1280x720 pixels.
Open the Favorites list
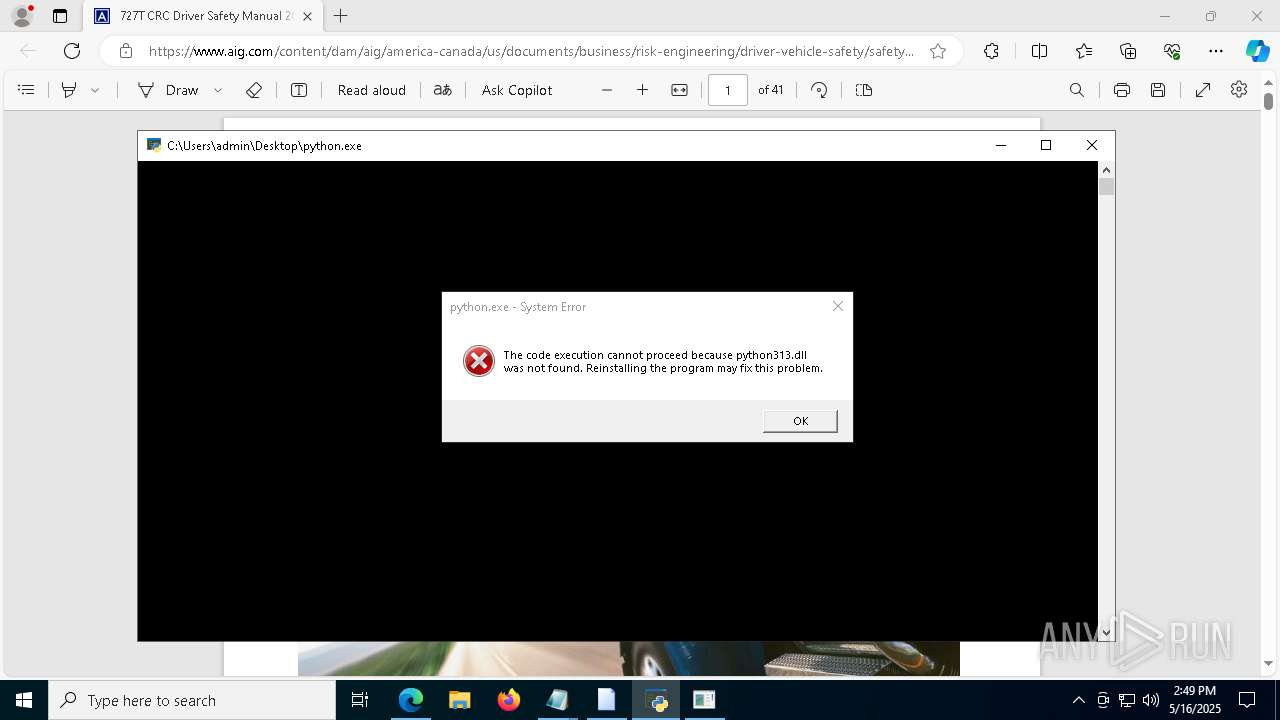1084,51
